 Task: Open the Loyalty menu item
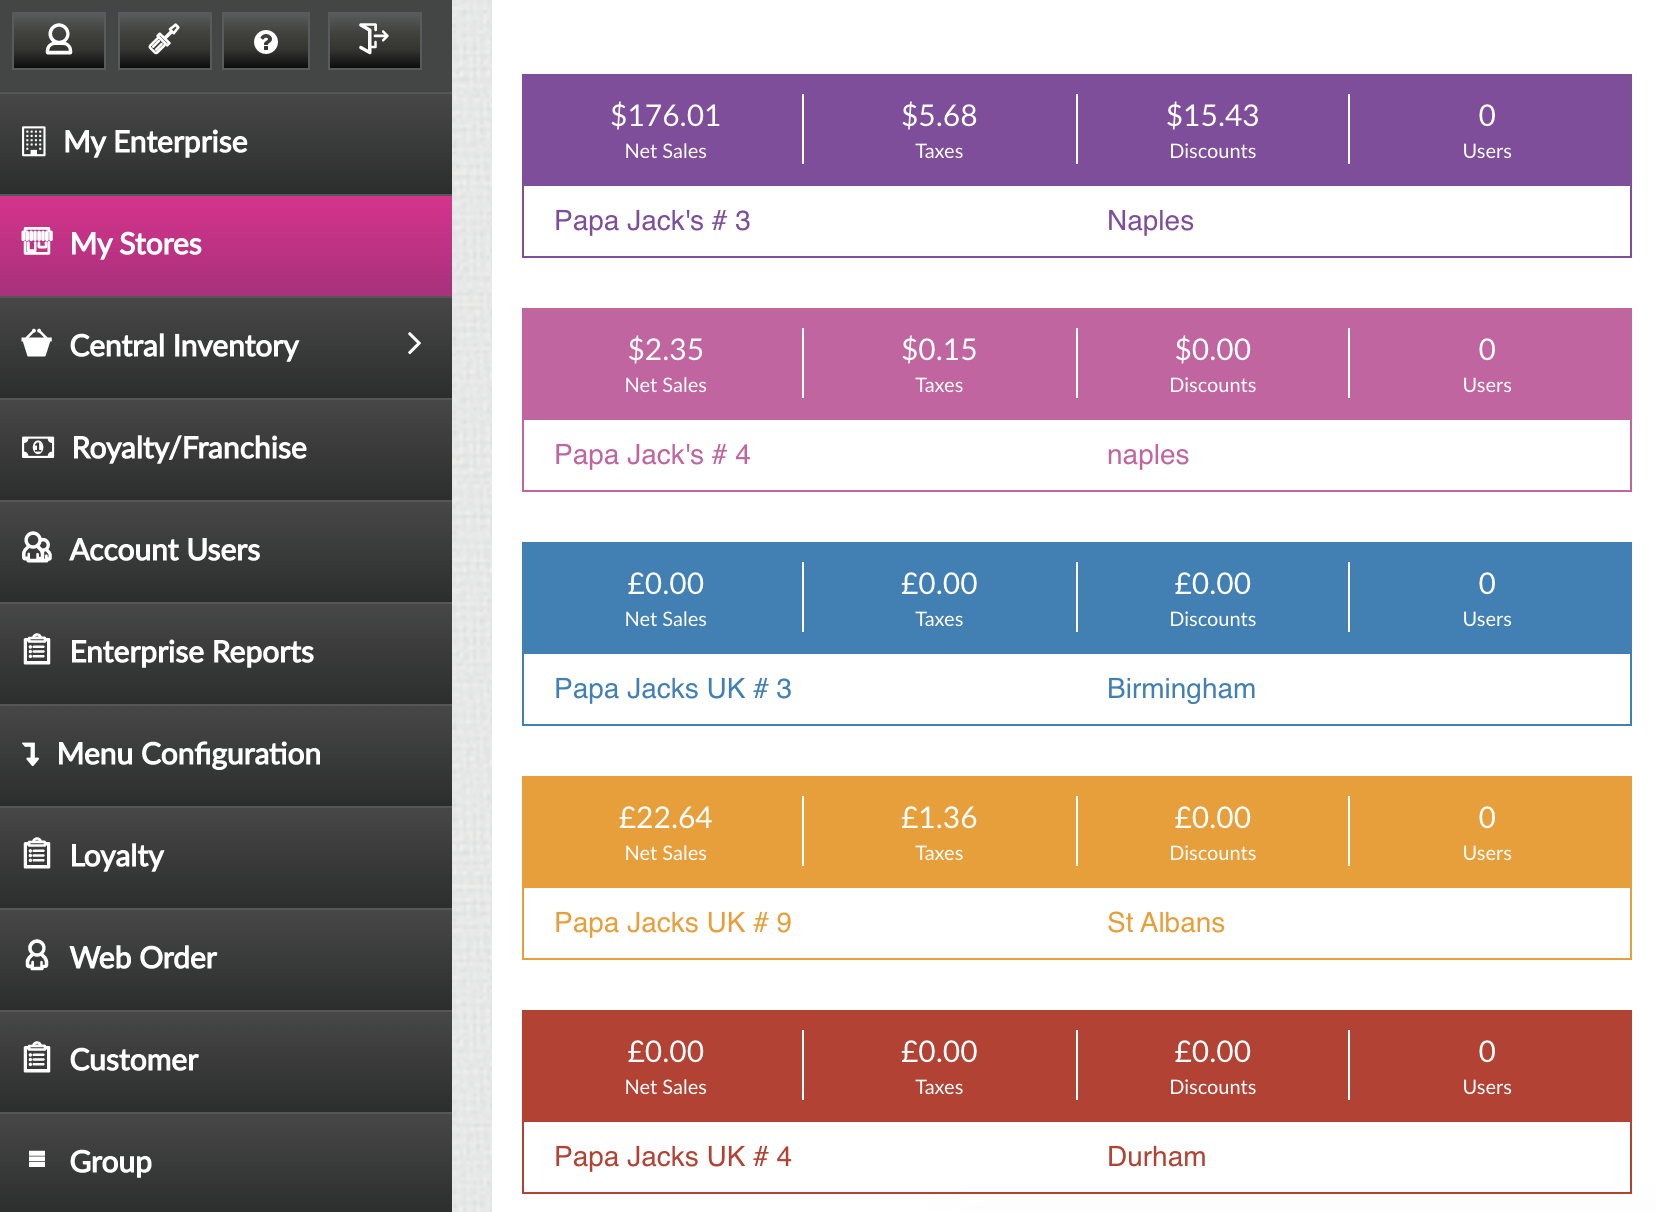(117, 856)
